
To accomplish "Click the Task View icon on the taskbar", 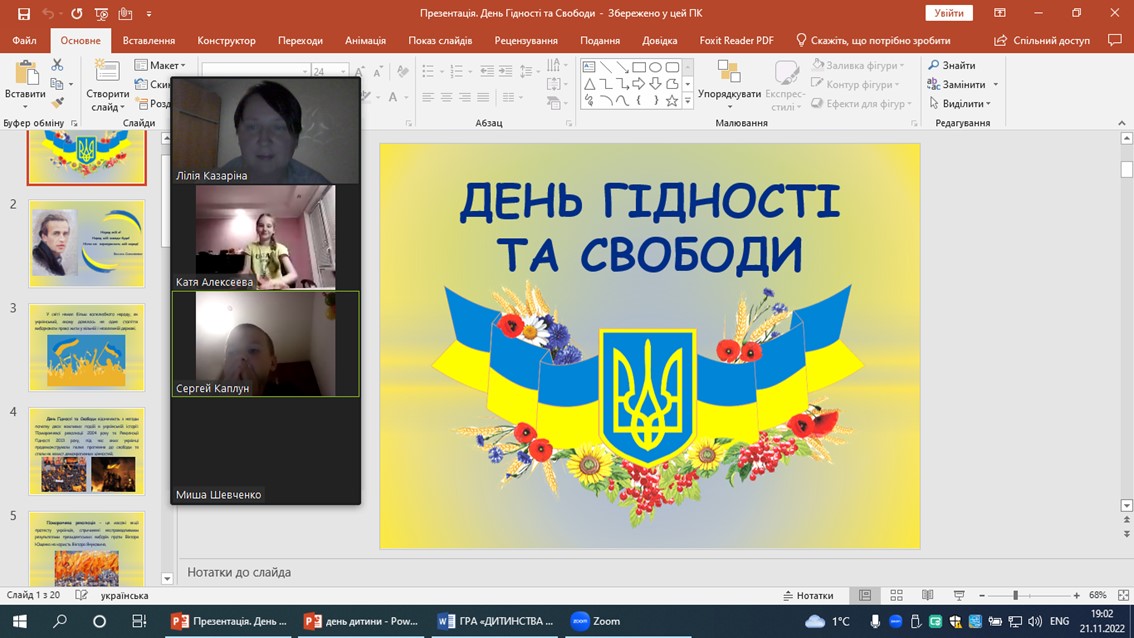I will click(x=139, y=621).
